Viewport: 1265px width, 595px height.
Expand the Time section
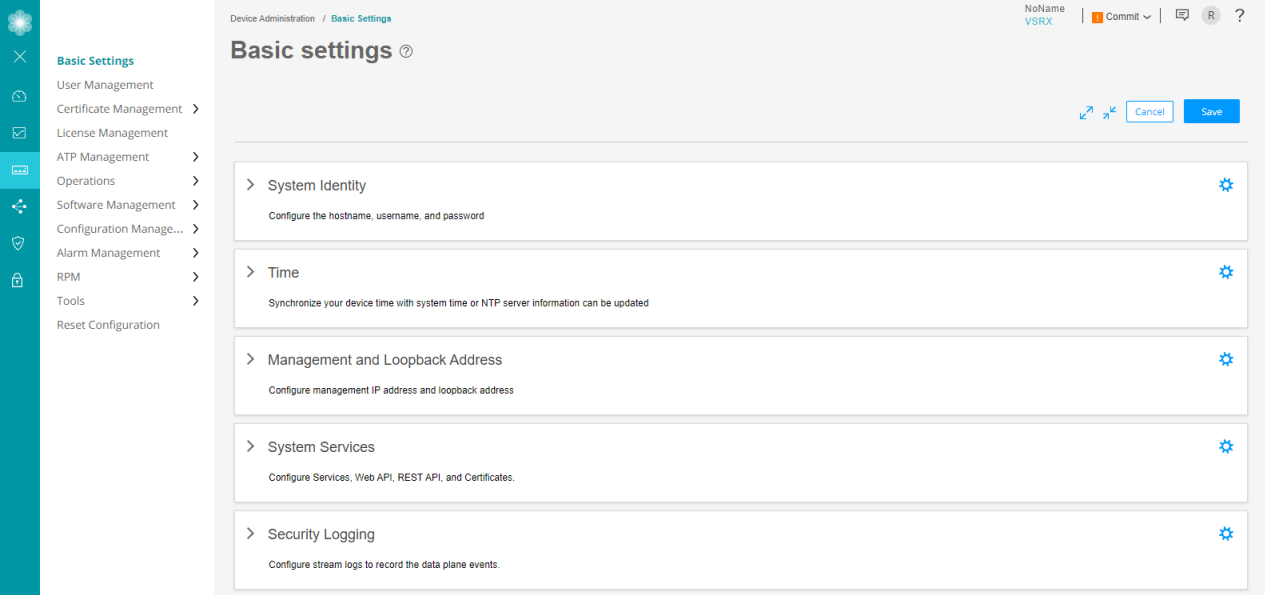(x=251, y=272)
